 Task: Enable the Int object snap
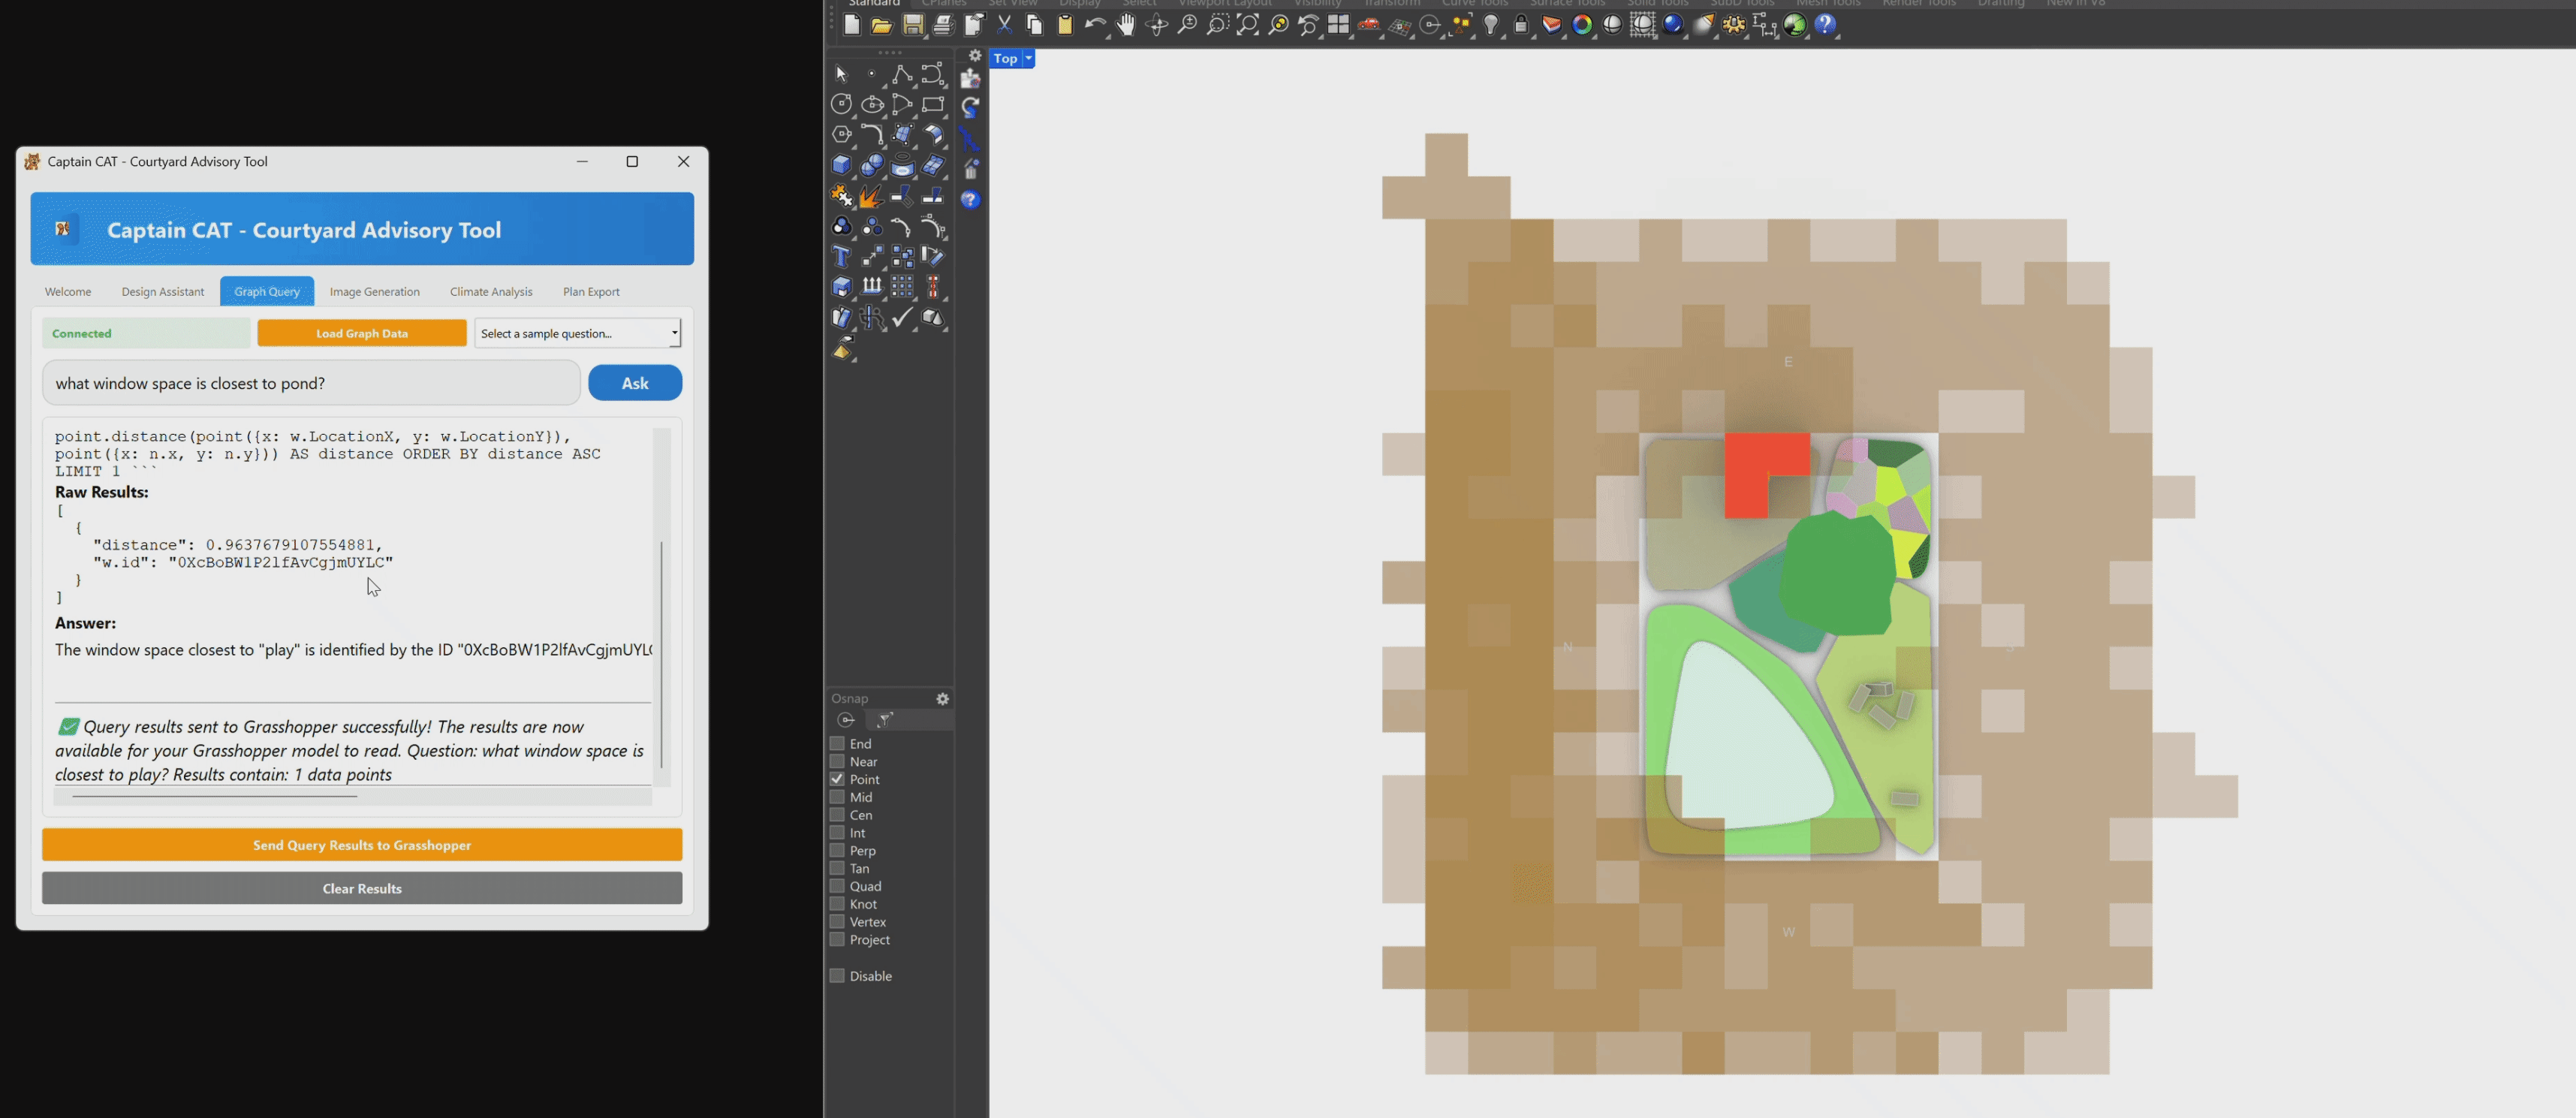(x=837, y=832)
